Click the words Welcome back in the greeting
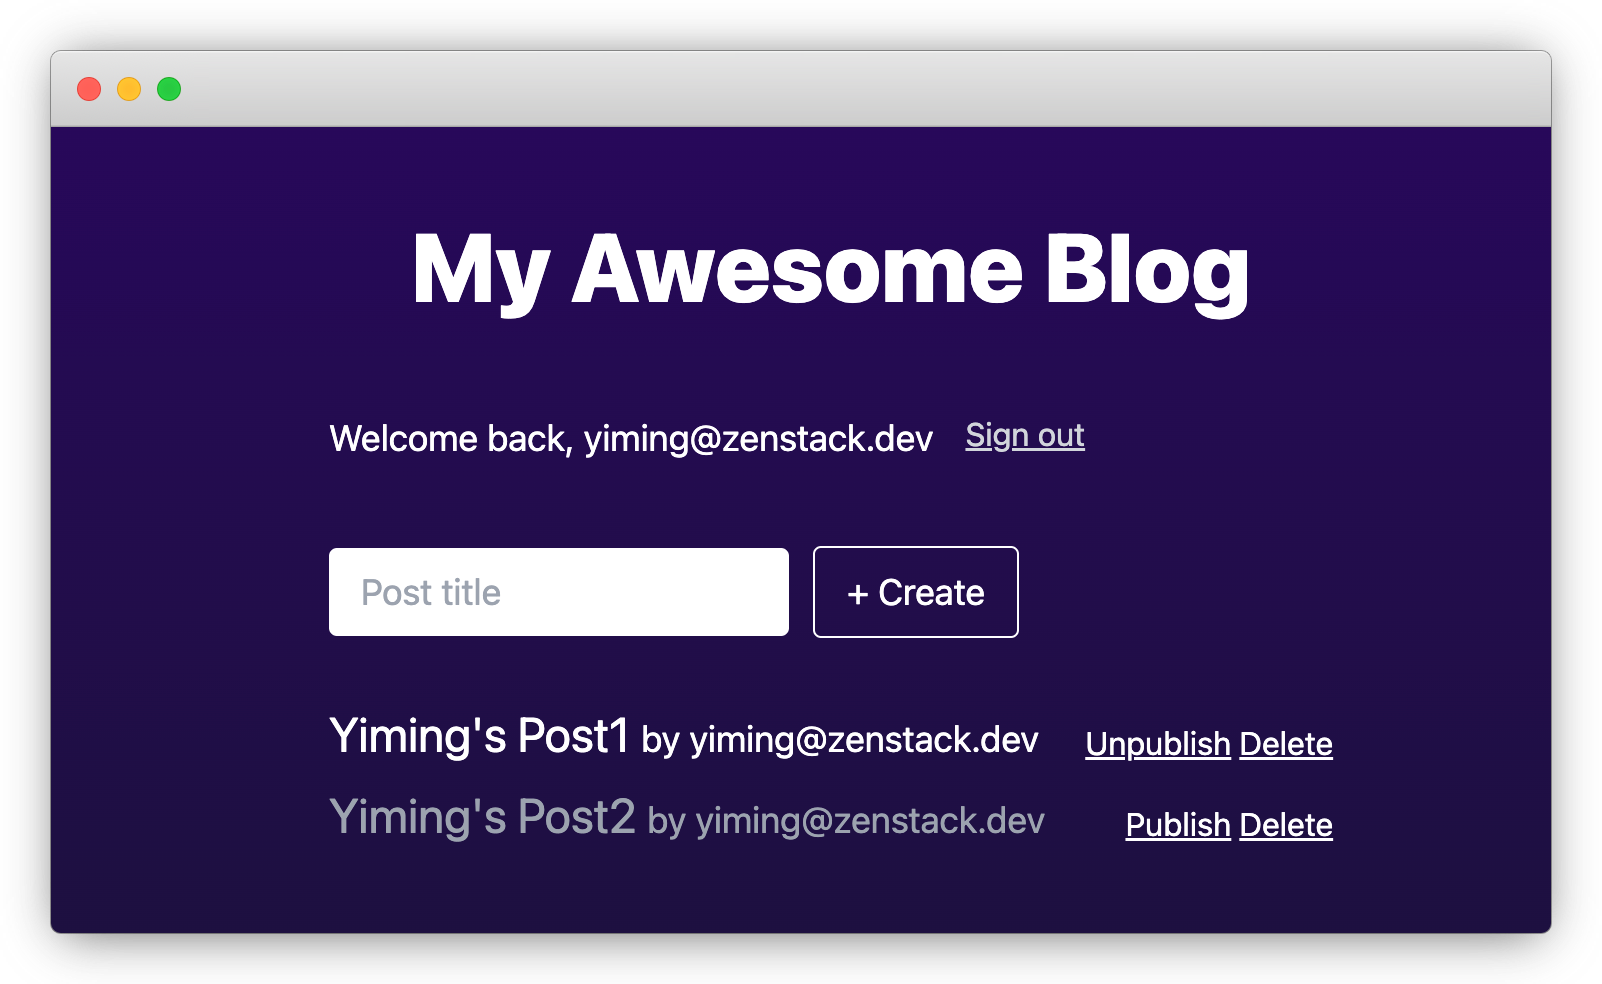This screenshot has width=1602, height=984. pyautogui.click(x=450, y=439)
